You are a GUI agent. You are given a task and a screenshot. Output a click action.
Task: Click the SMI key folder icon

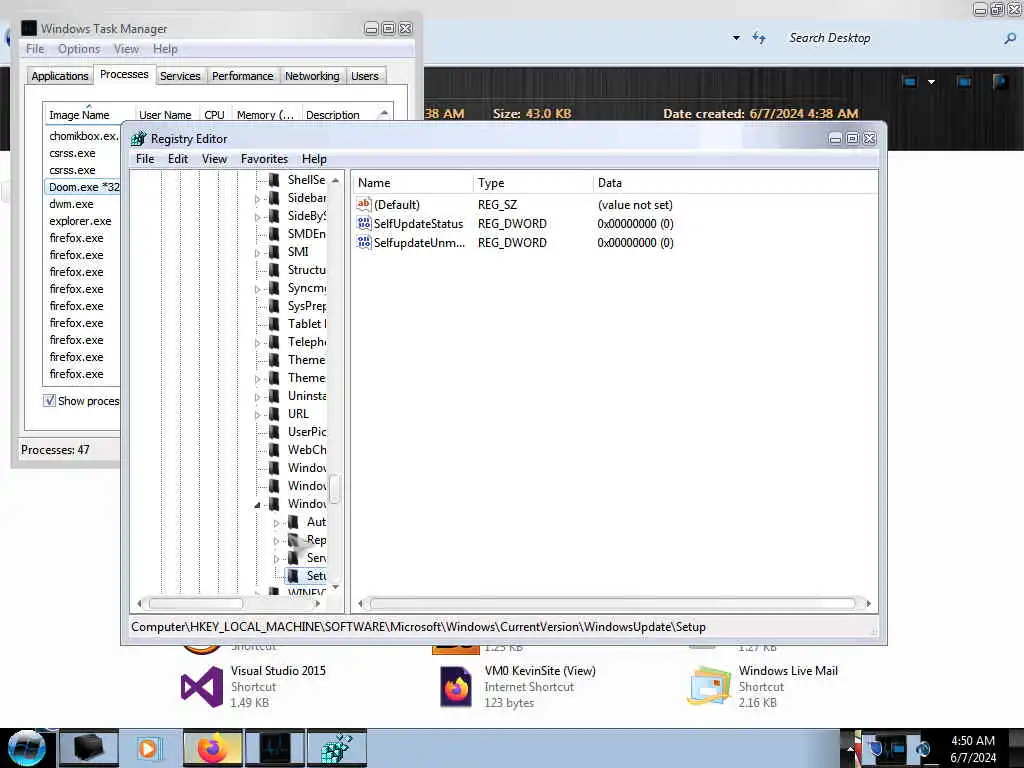coord(274,251)
